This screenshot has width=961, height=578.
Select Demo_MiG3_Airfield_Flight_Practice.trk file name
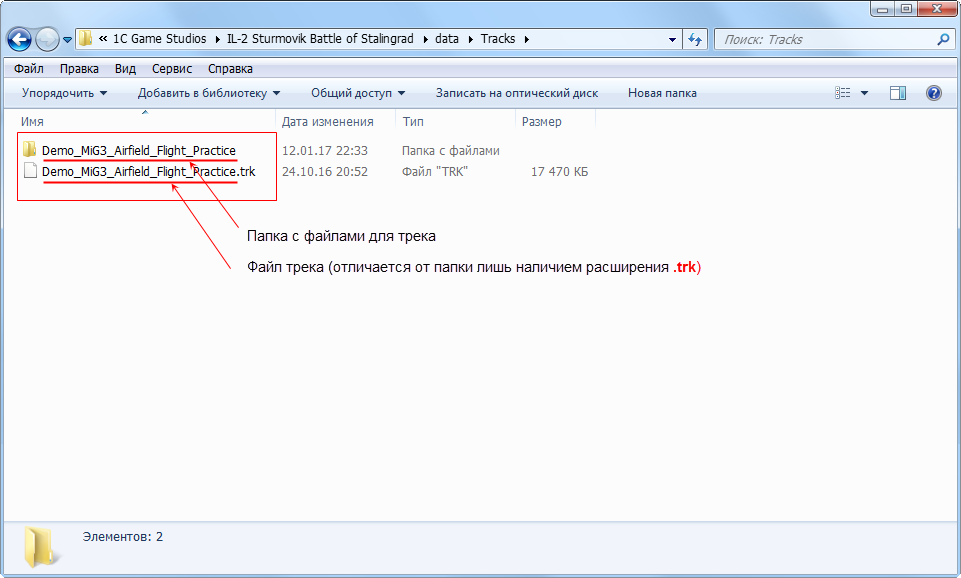148,172
